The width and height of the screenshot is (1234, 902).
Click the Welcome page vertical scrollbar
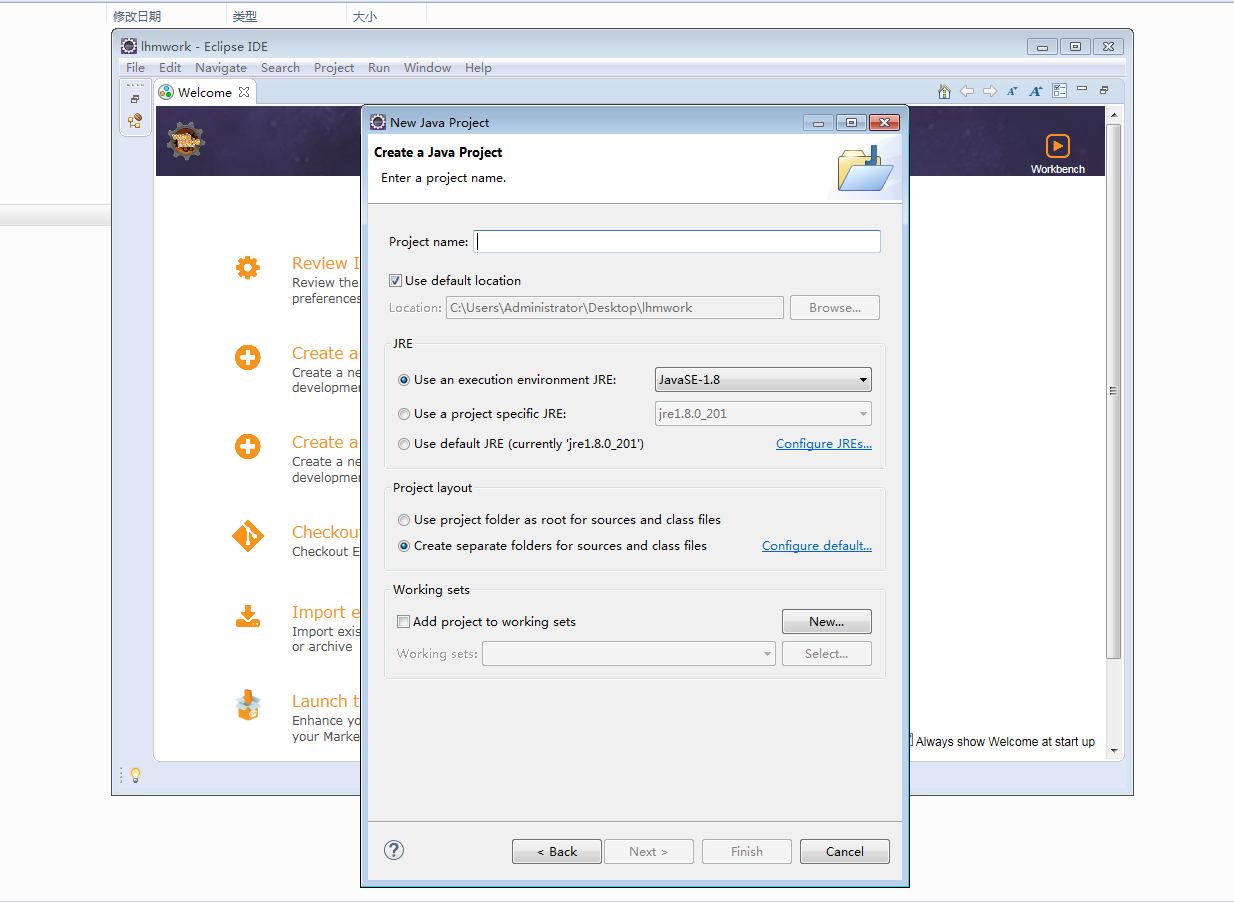coord(1114,391)
